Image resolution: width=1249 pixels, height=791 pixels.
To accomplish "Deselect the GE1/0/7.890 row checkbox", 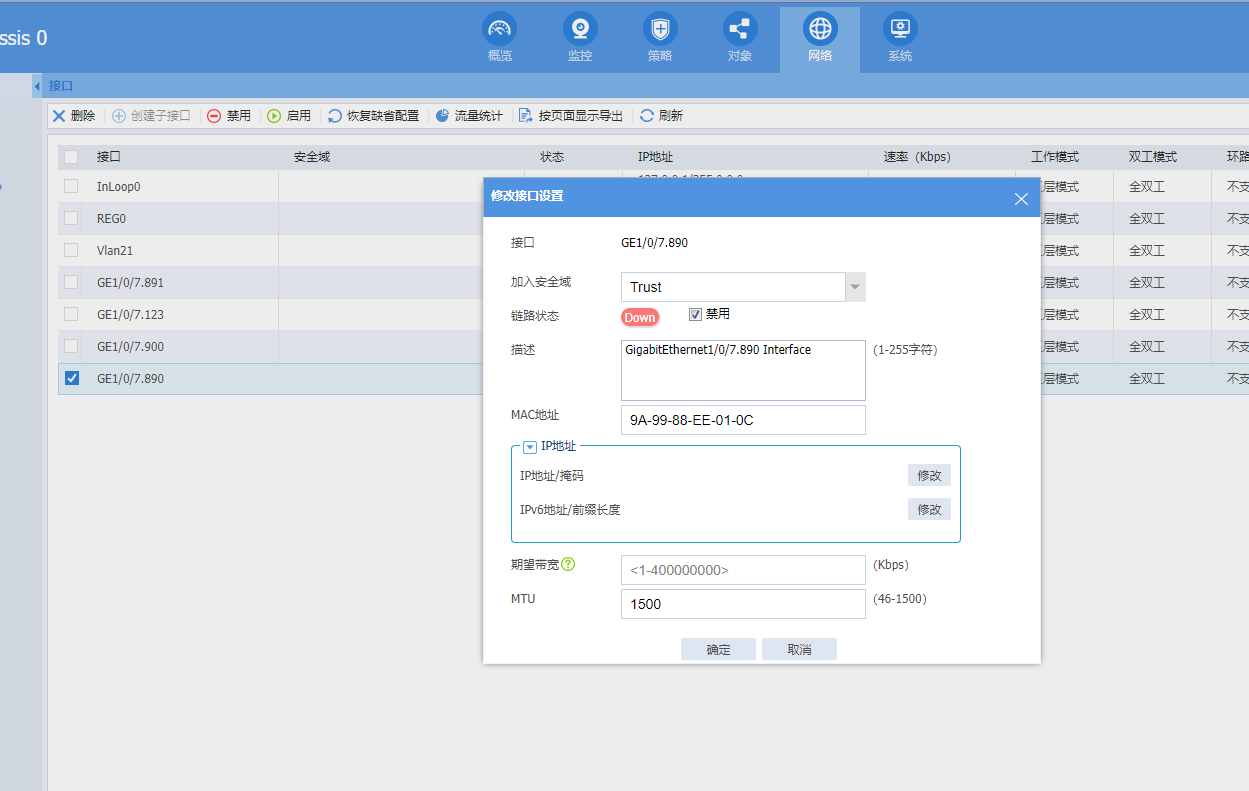I will pos(71,378).
